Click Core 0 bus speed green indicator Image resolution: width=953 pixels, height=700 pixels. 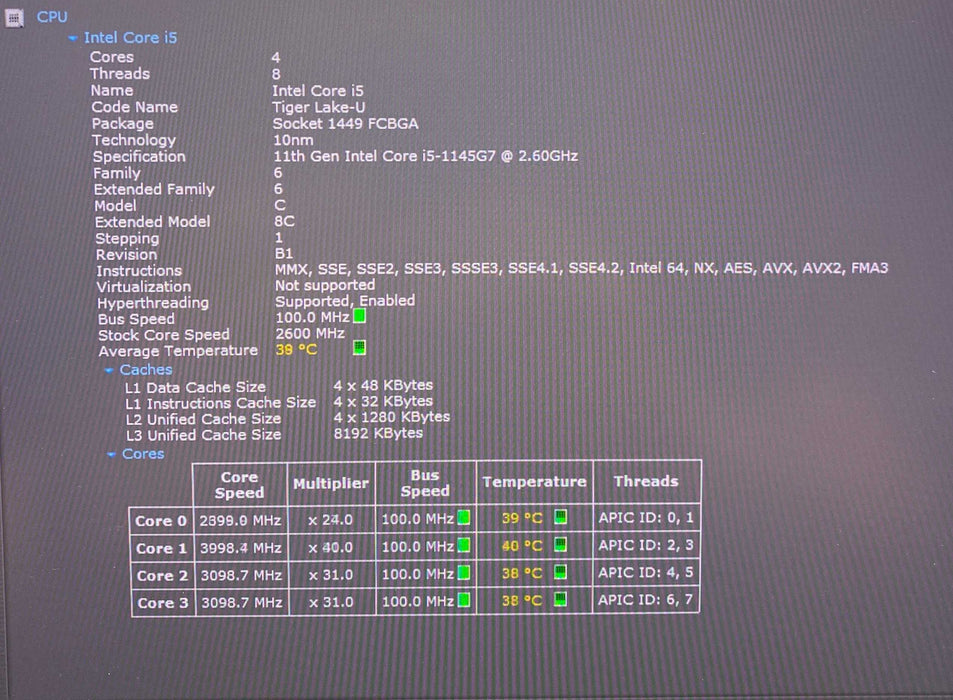click(x=464, y=518)
